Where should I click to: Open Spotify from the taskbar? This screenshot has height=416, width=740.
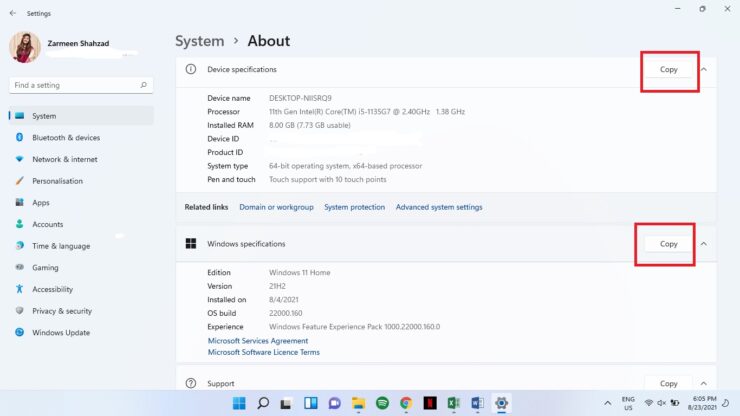coord(382,403)
